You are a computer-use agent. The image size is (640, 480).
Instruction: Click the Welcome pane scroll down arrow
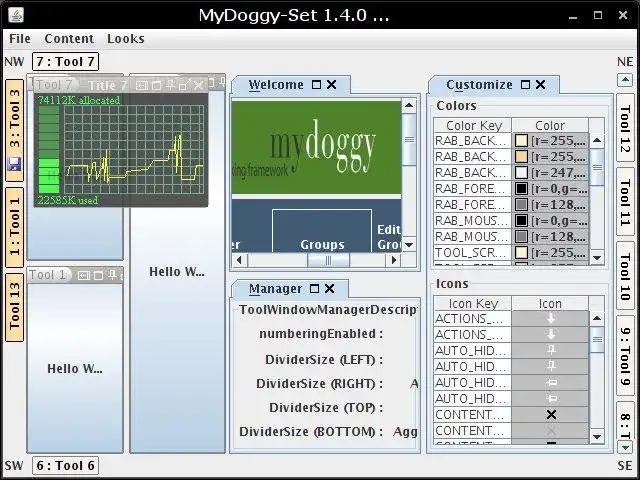[409, 244]
